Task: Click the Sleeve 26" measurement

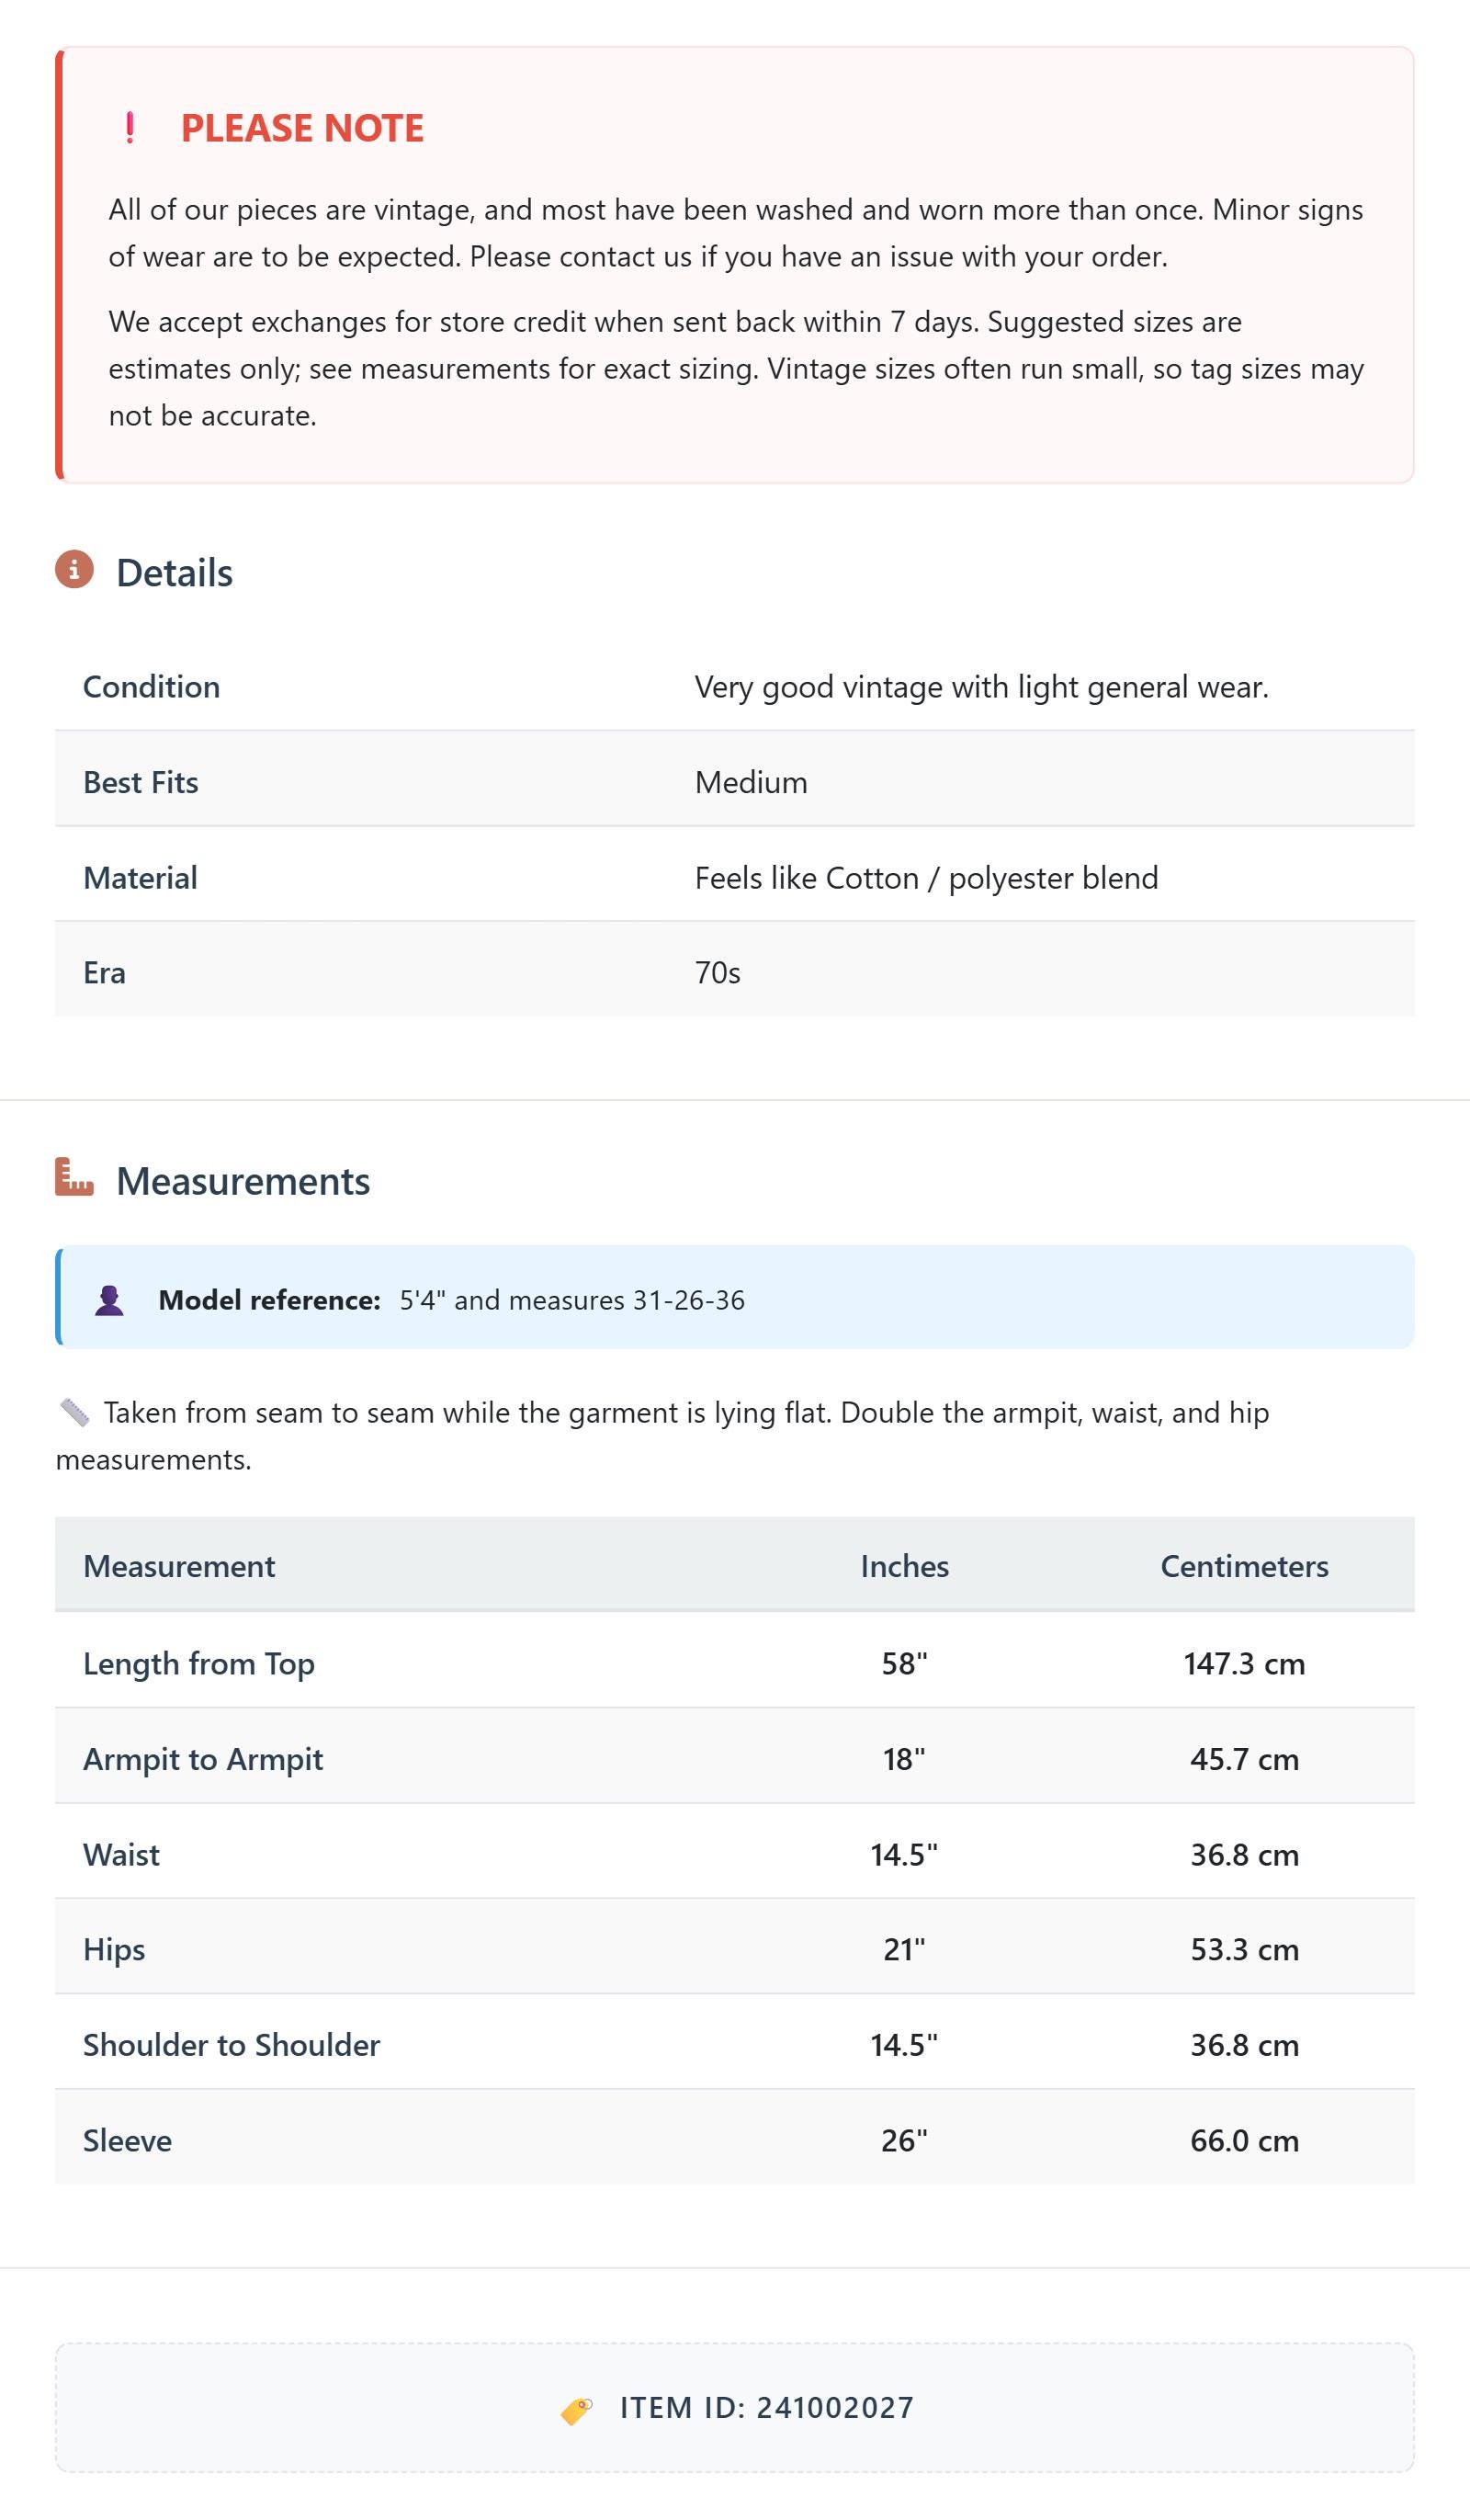Action: tap(904, 2140)
